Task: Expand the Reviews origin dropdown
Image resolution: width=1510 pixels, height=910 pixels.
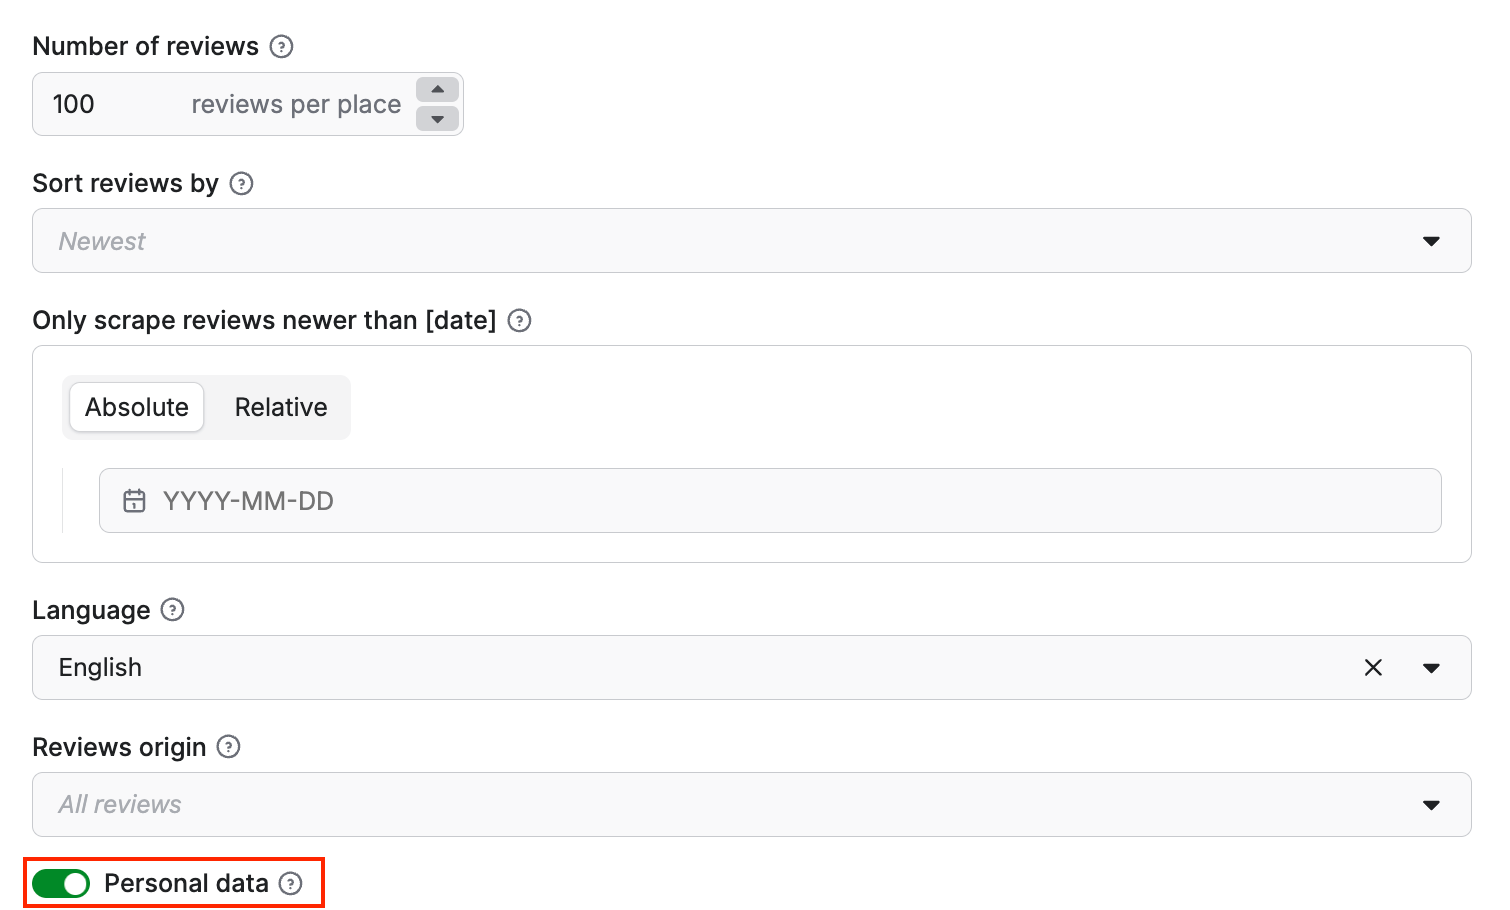Action: click(1432, 804)
